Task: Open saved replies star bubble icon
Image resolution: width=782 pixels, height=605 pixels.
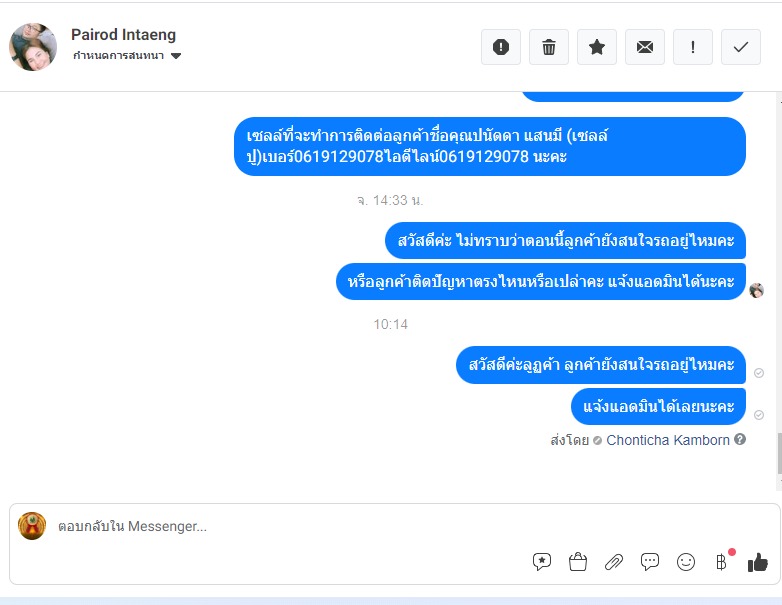Action: click(x=542, y=562)
